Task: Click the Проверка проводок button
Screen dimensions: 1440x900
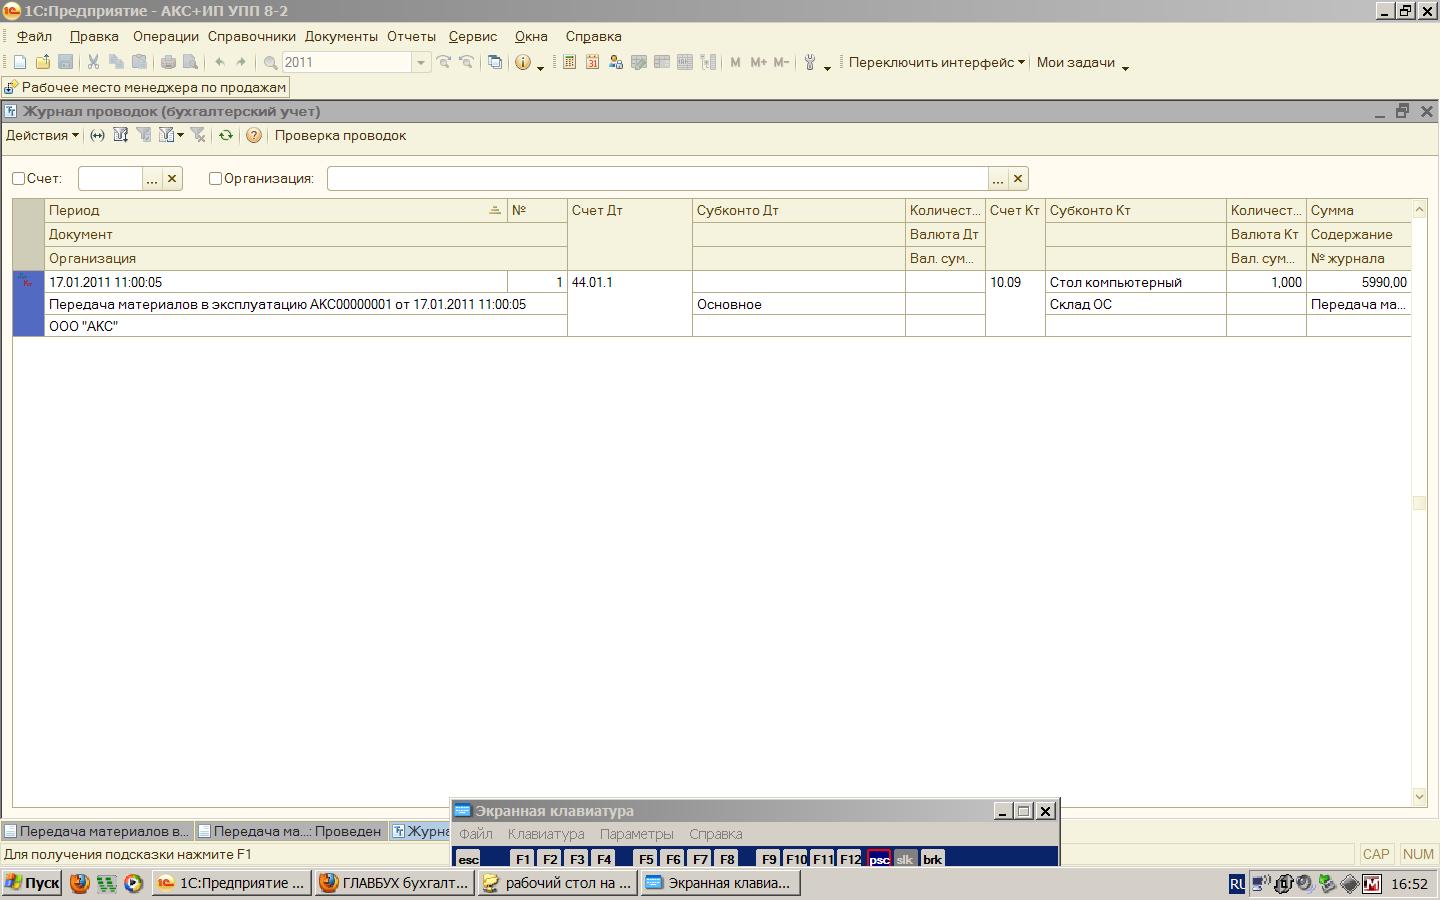Action: [x=340, y=136]
